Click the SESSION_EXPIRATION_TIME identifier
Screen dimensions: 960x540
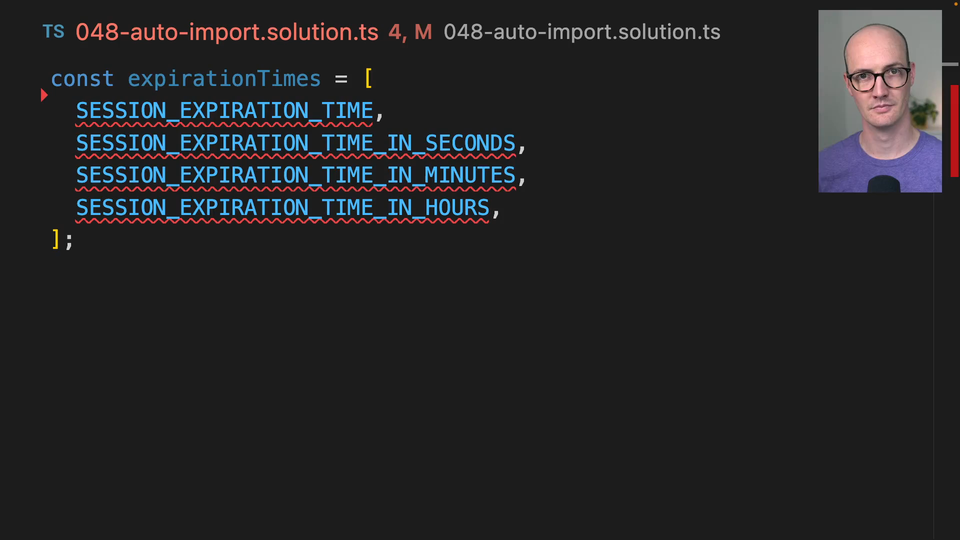[224, 111]
